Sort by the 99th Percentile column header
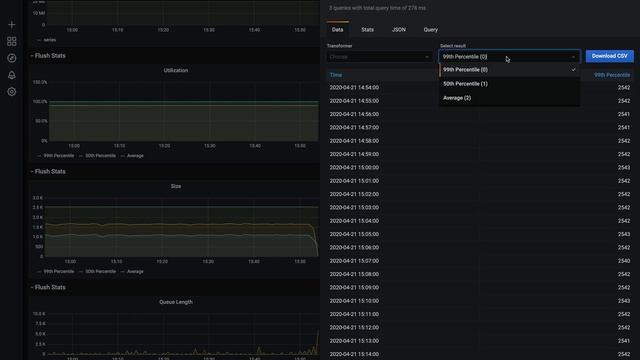 pyautogui.click(x=612, y=75)
